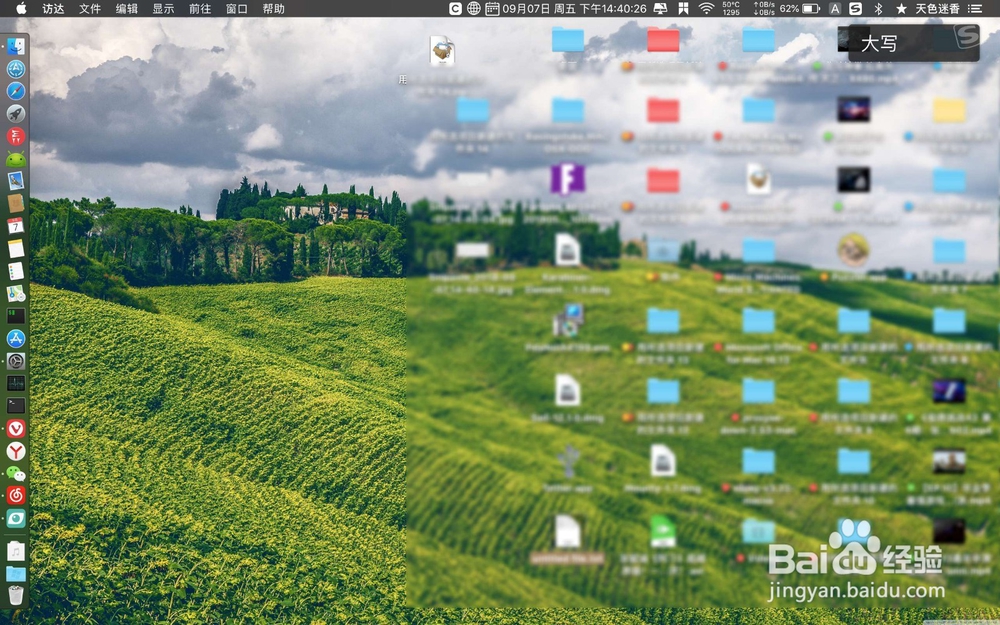The height and width of the screenshot is (625, 1000).
Task: Select the sharp package box icon on desktop
Action: [442, 50]
